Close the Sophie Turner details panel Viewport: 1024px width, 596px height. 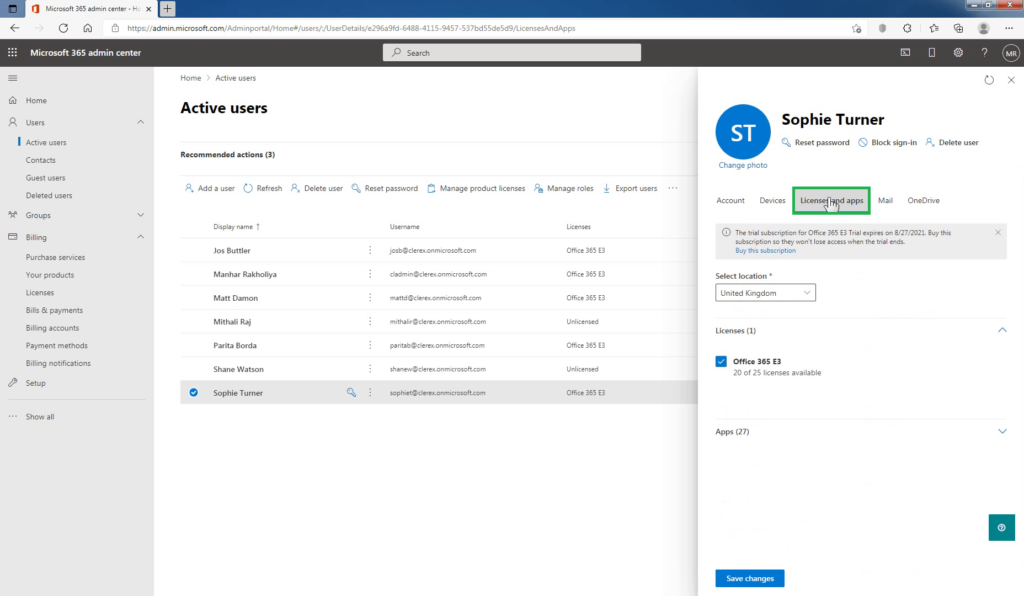(1011, 80)
